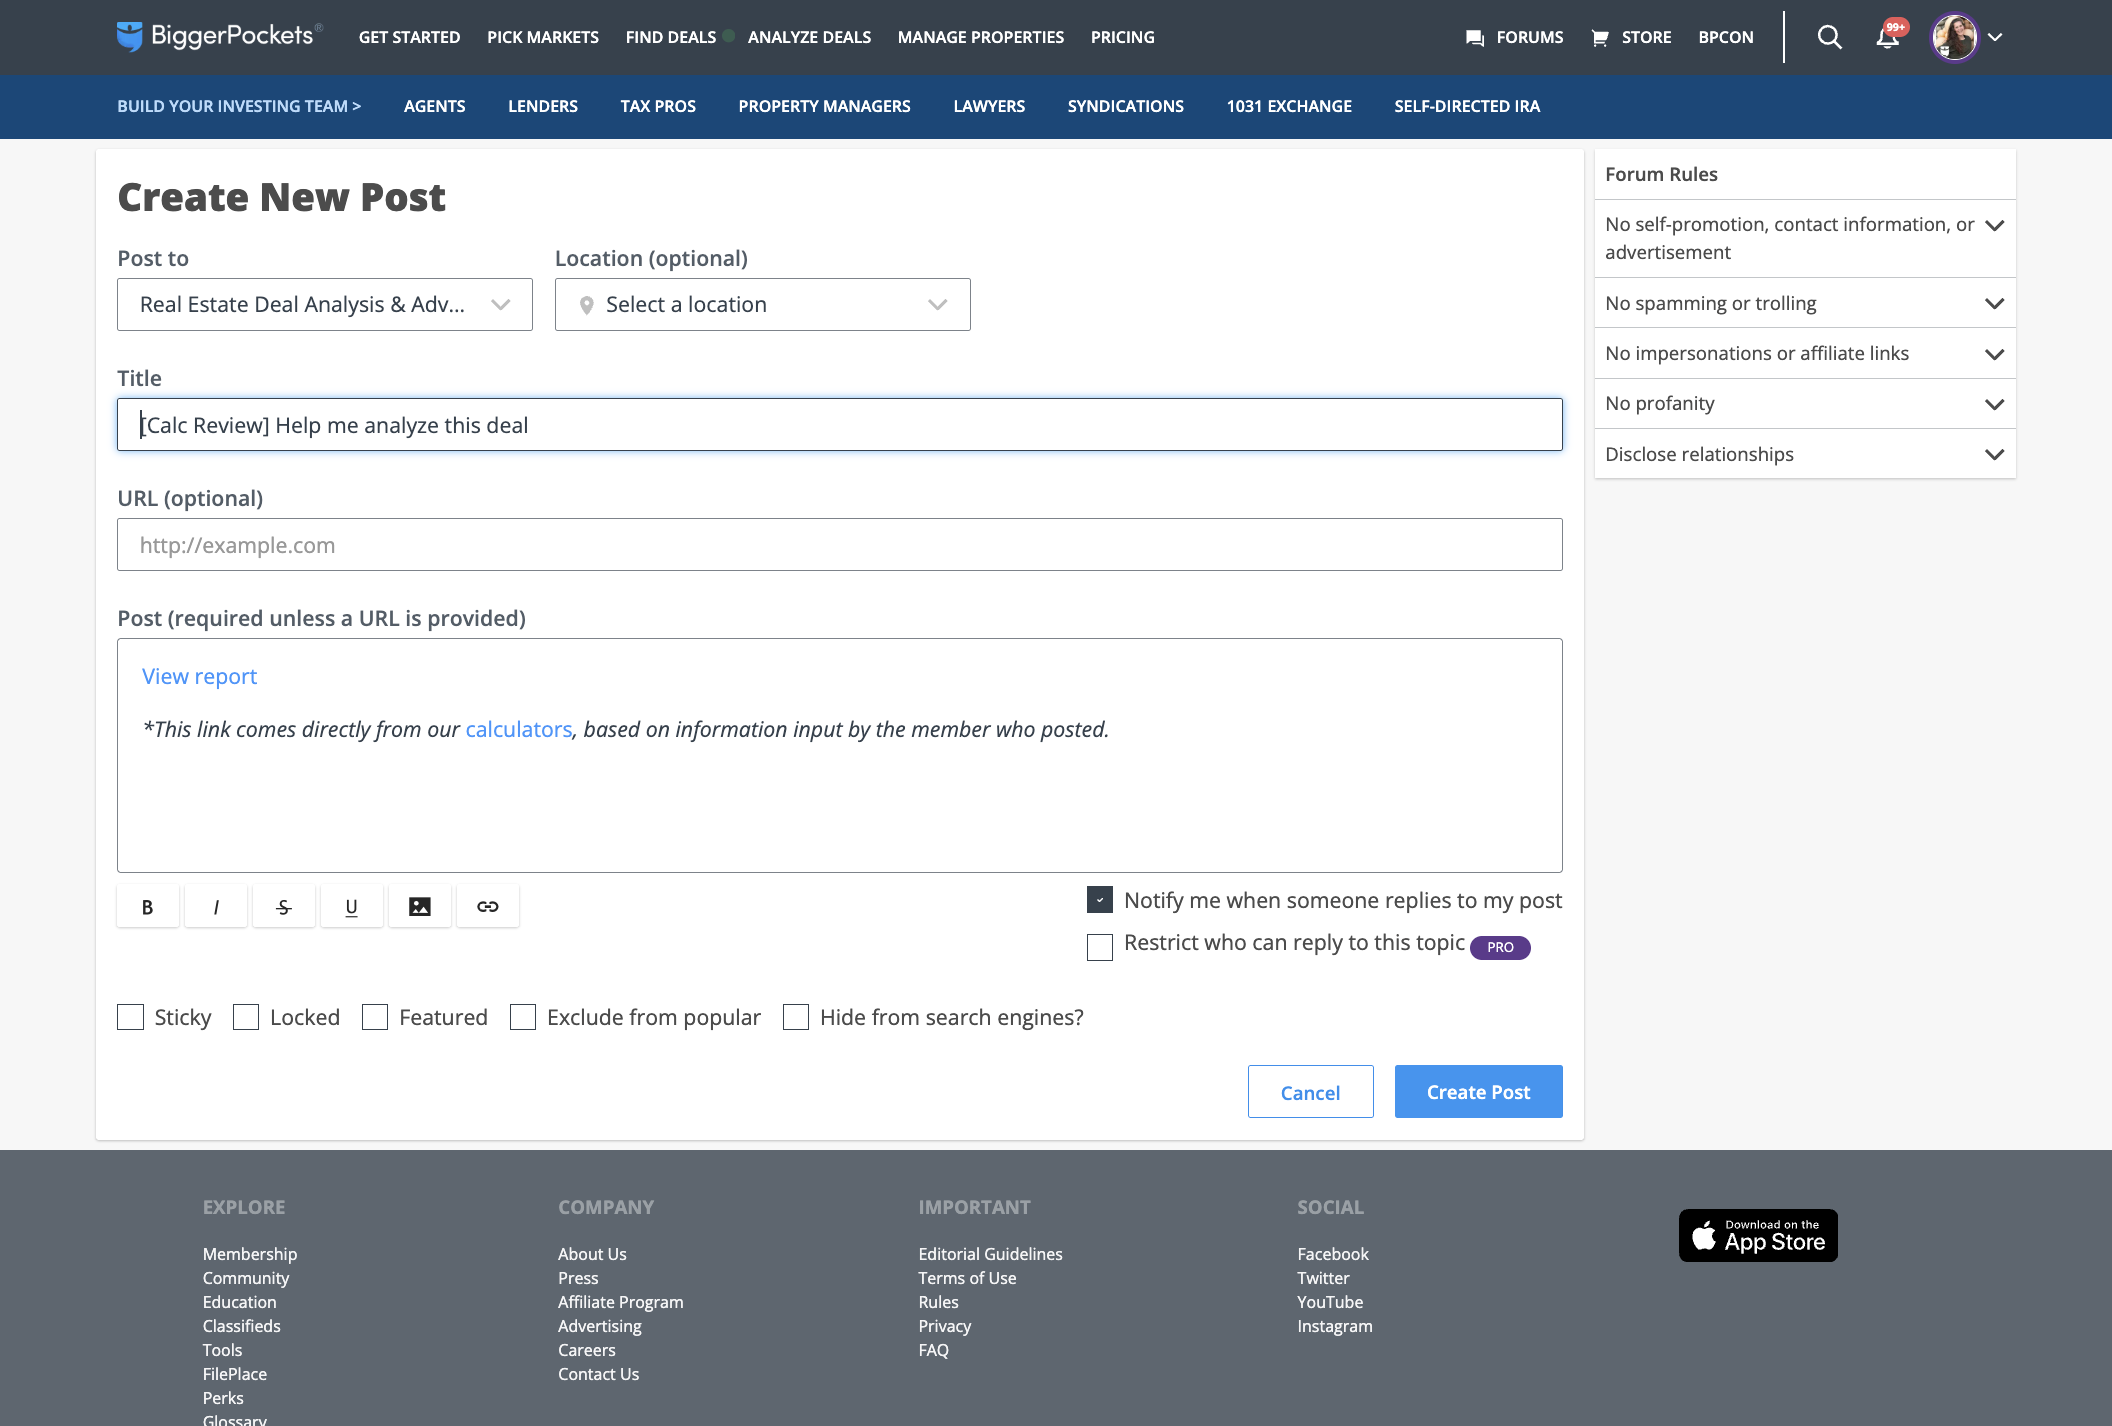Focus the Title input field
Screen dimensions: 2112x1426
coord(840,424)
